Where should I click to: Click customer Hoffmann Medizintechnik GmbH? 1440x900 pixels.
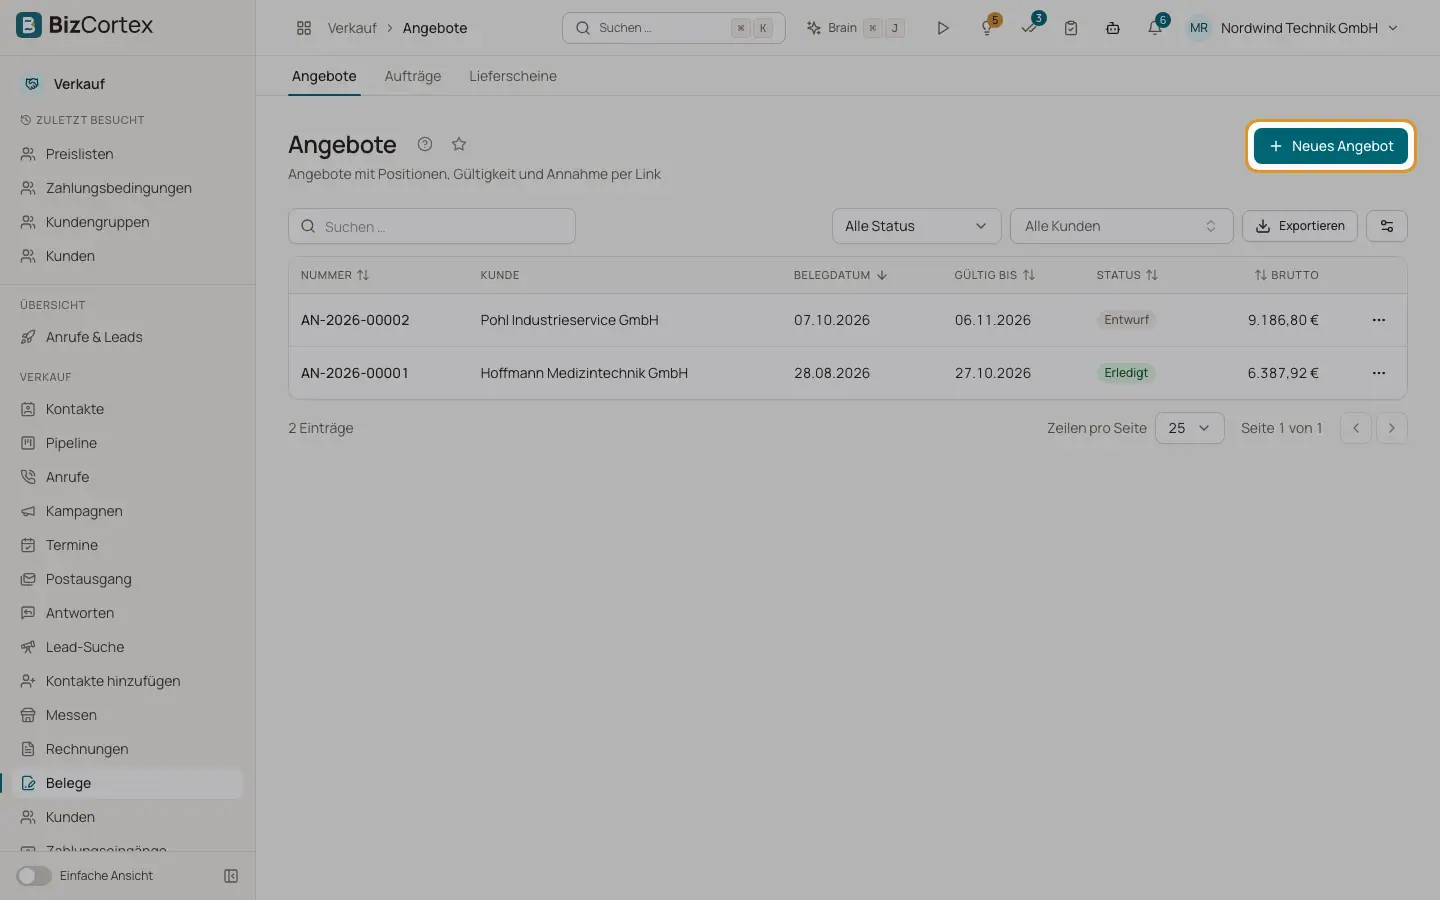coord(584,373)
